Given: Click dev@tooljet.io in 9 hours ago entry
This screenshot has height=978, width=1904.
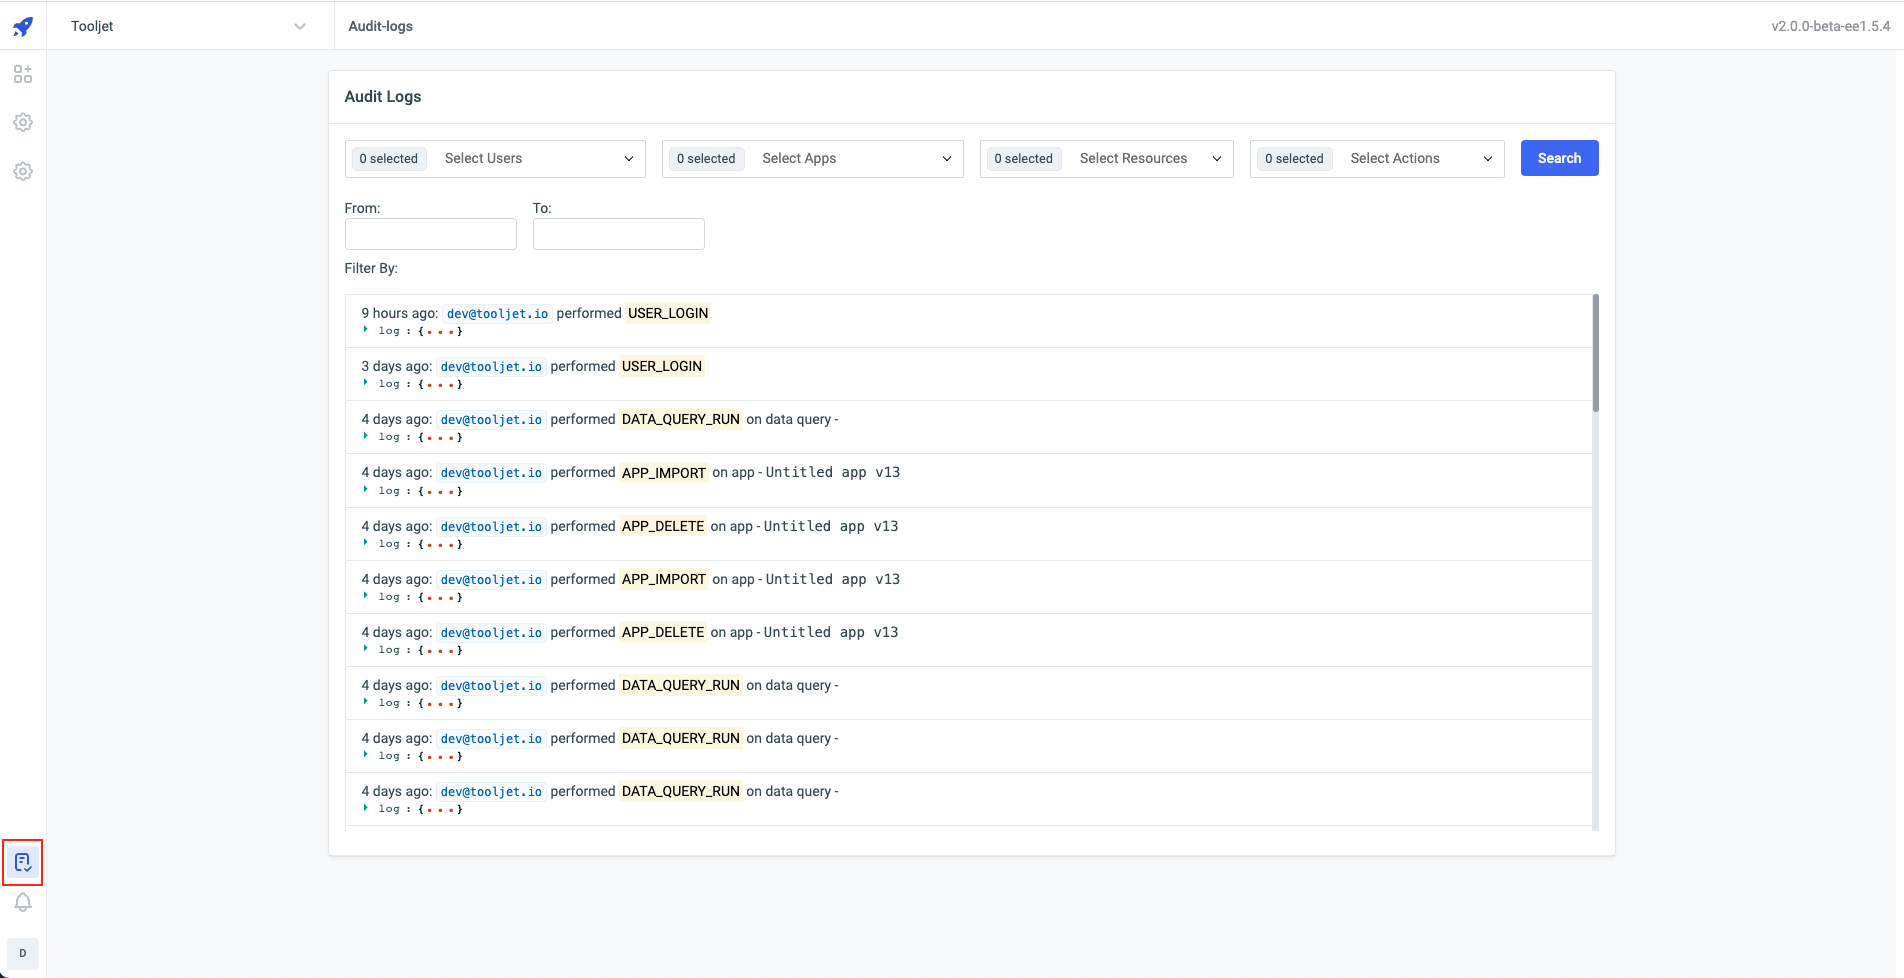Looking at the screenshot, I should coord(497,313).
